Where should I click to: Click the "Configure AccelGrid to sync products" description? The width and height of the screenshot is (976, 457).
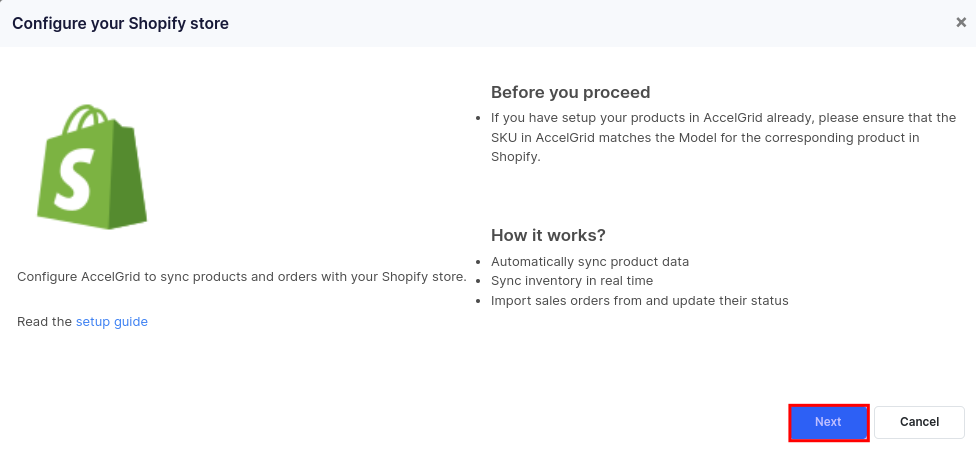point(242,276)
